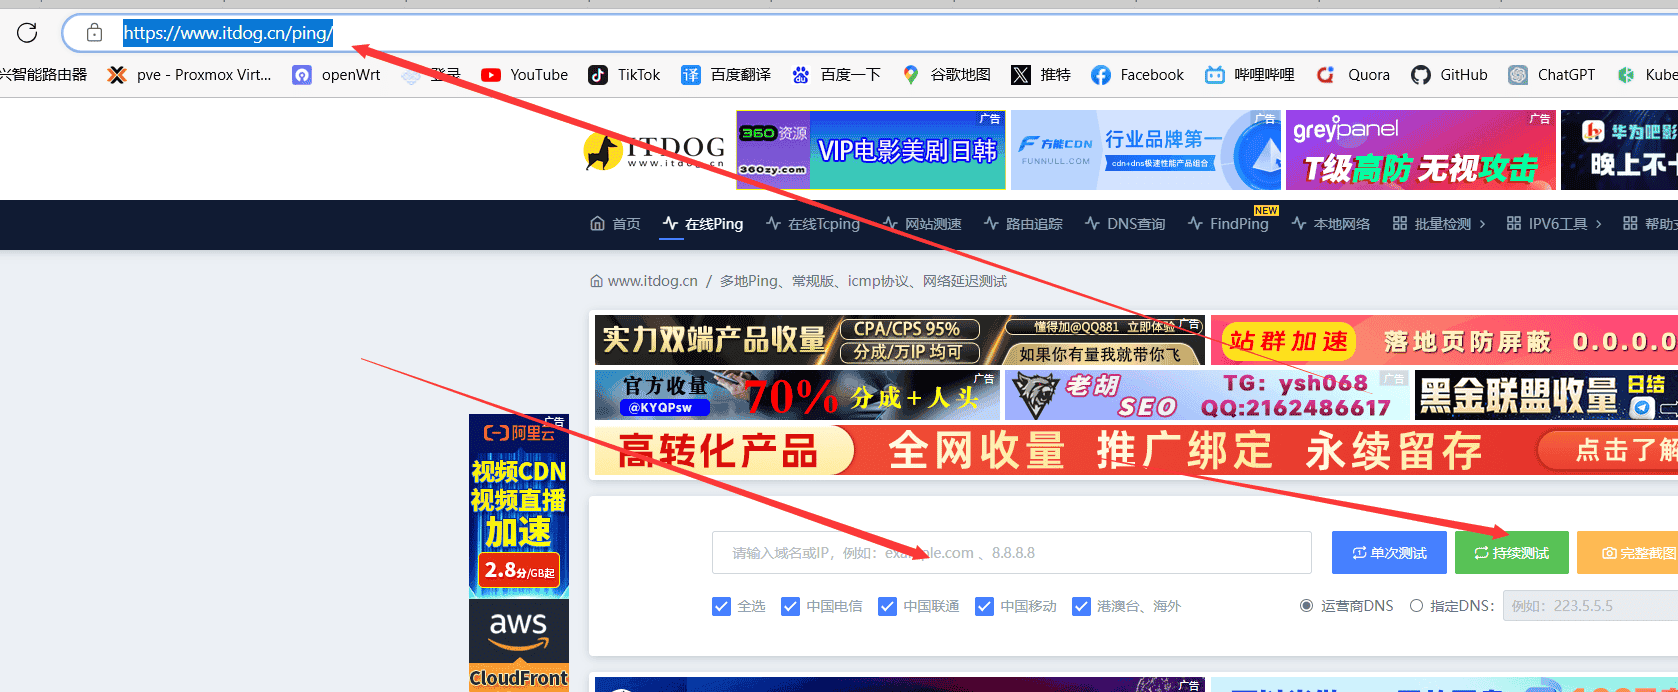Open the VIP电影美剧日韩 360资源 ad banner
The image size is (1678, 692).
point(871,150)
